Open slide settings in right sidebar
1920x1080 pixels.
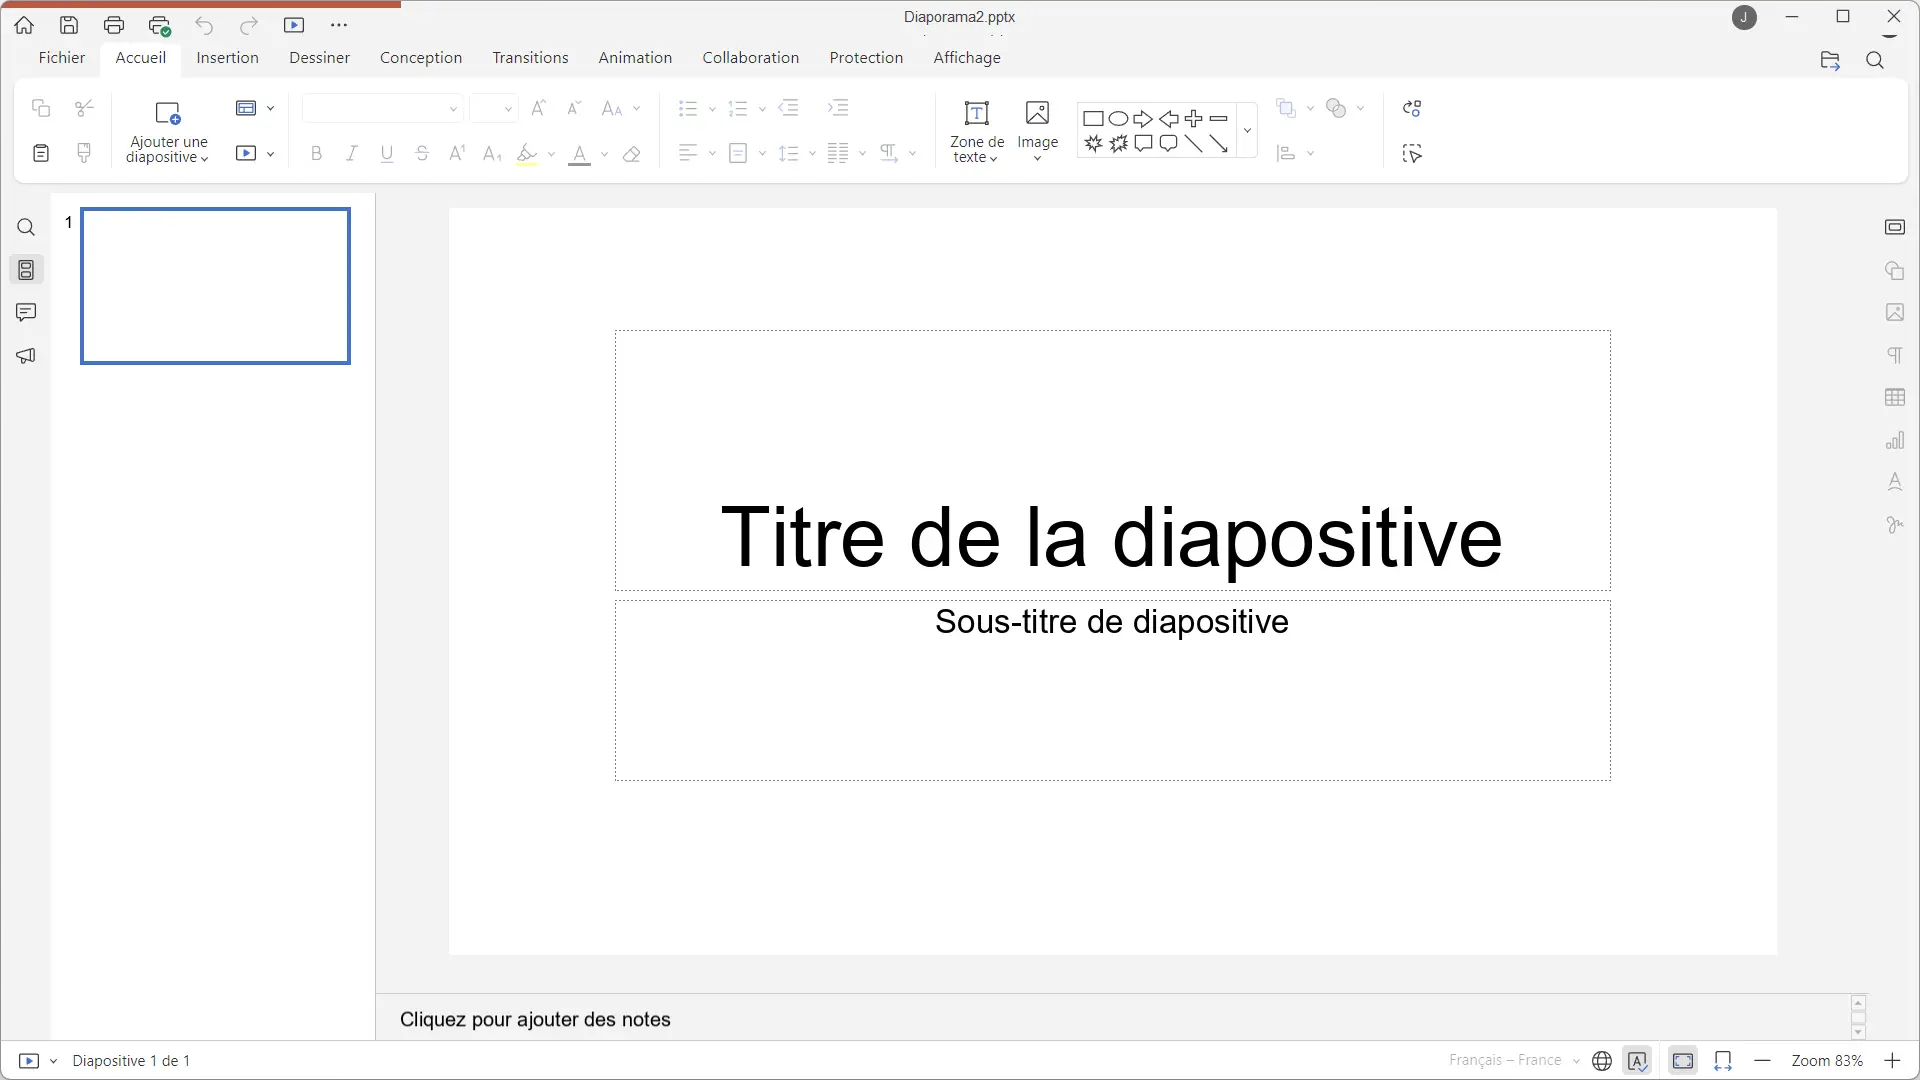click(x=1895, y=227)
